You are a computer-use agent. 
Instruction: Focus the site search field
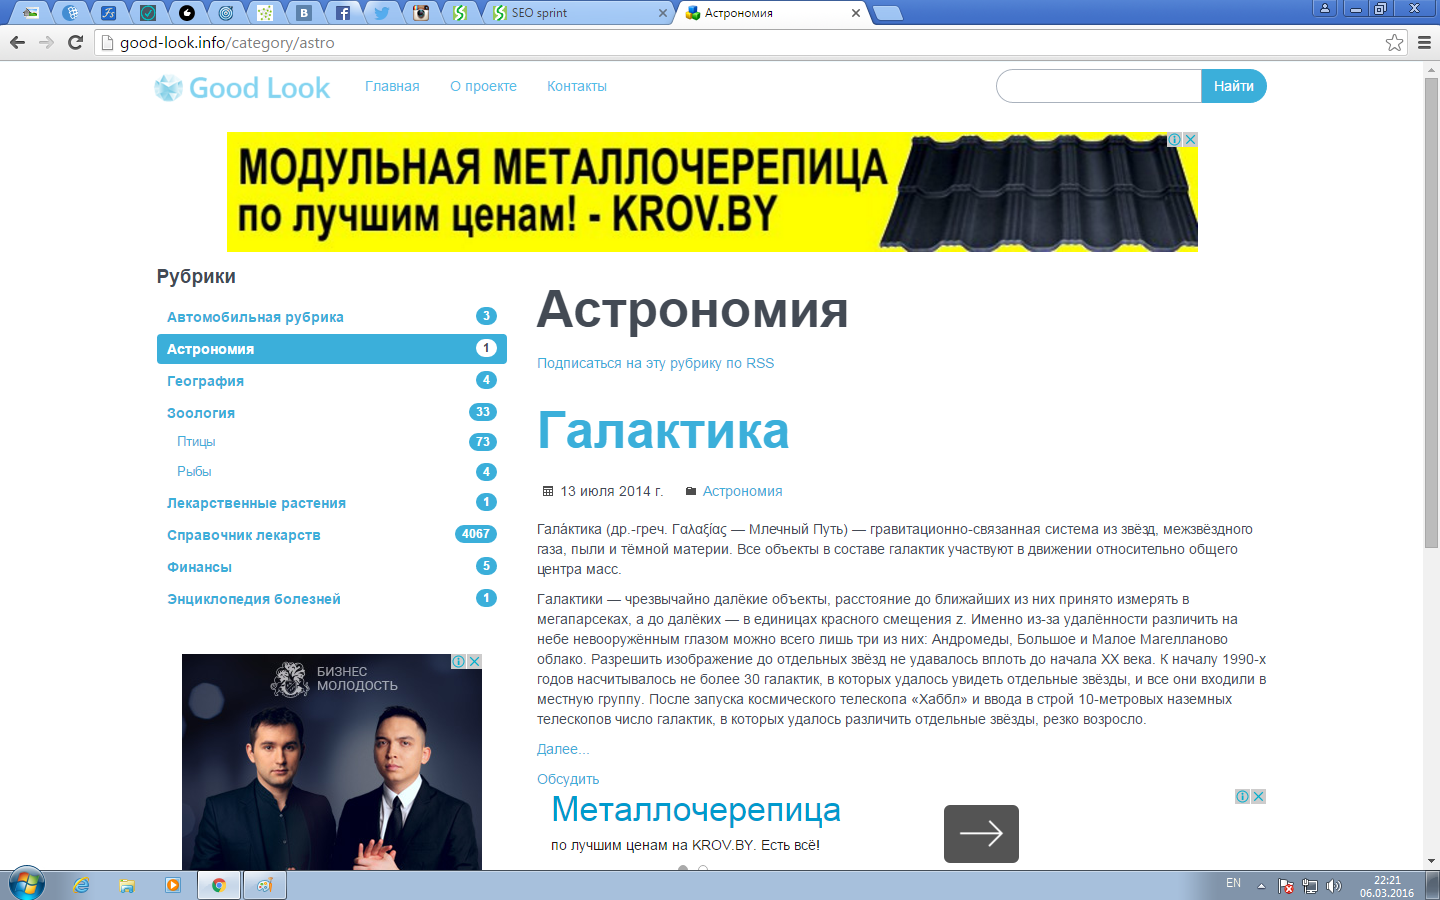1099,86
